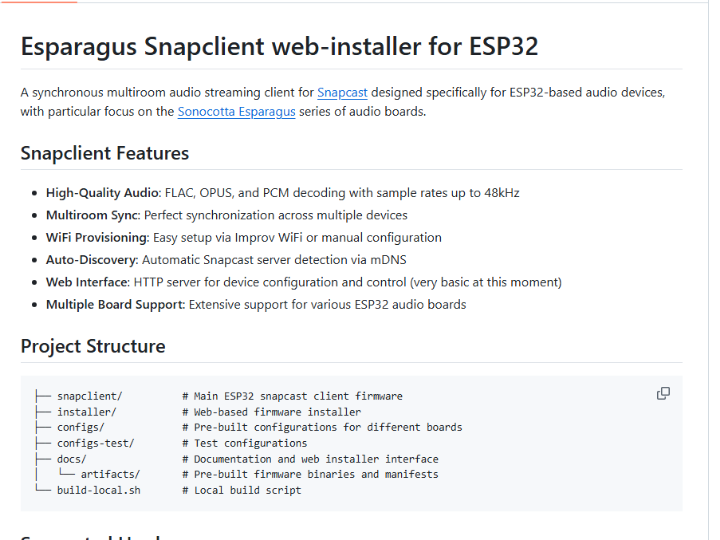Click the Web Interface bullet label
Image resolution: width=720 pixels, height=540 pixels.
pyautogui.click(x=86, y=282)
